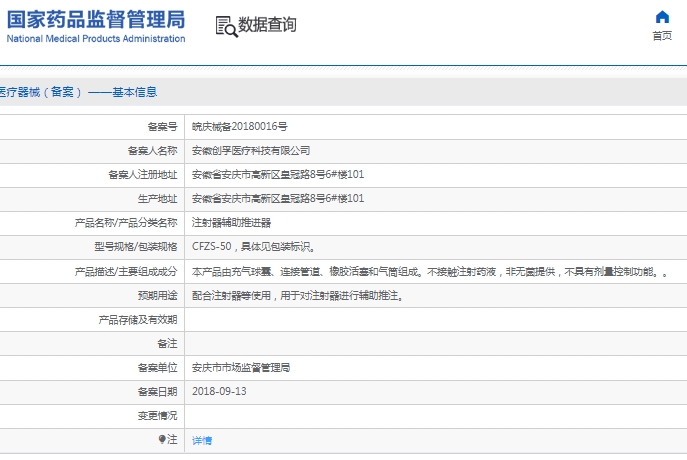The width and height of the screenshot is (687, 460).
Task: Click the 生产地址 field label
Action: 158,199
